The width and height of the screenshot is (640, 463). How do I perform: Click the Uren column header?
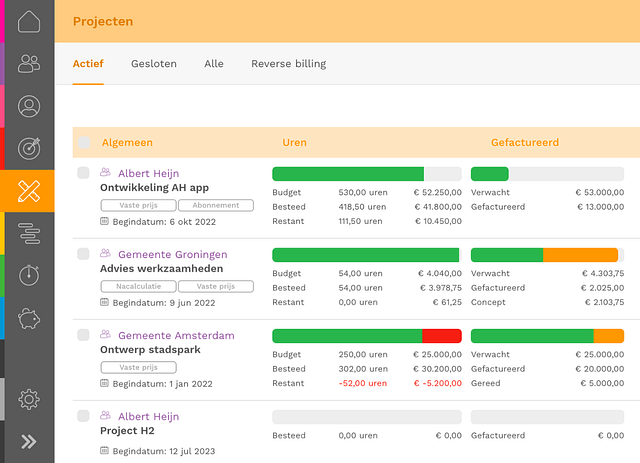point(294,142)
